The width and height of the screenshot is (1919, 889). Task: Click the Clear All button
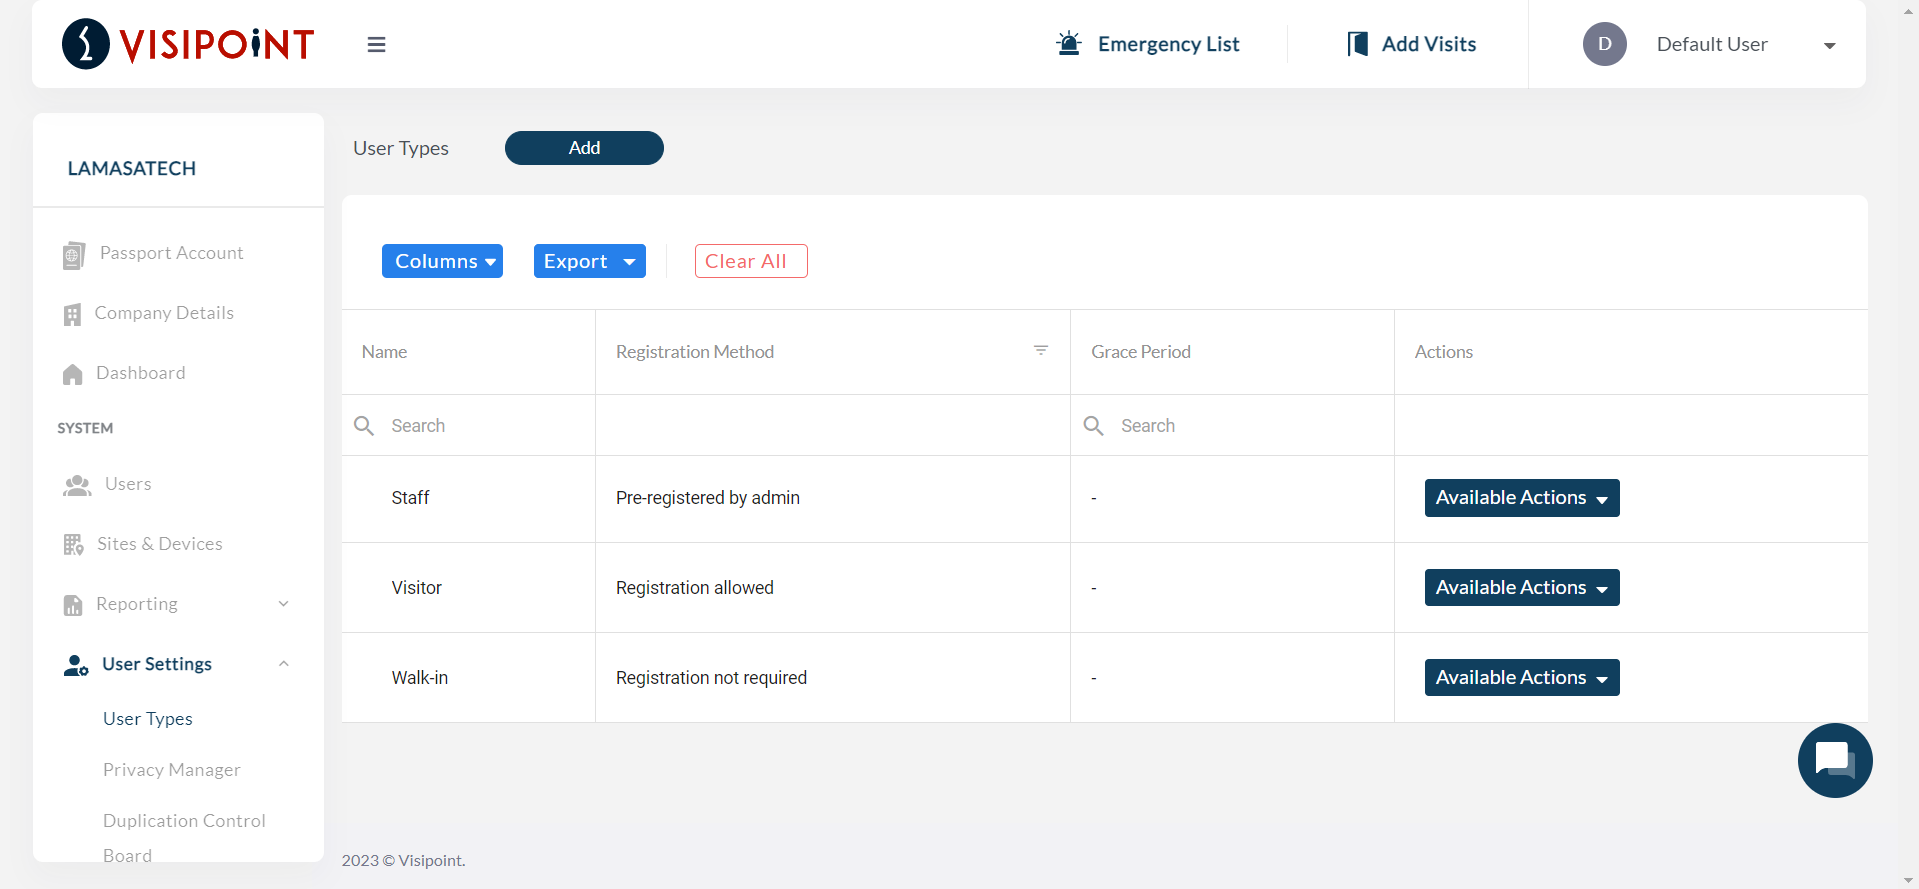click(x=750, y=261)
